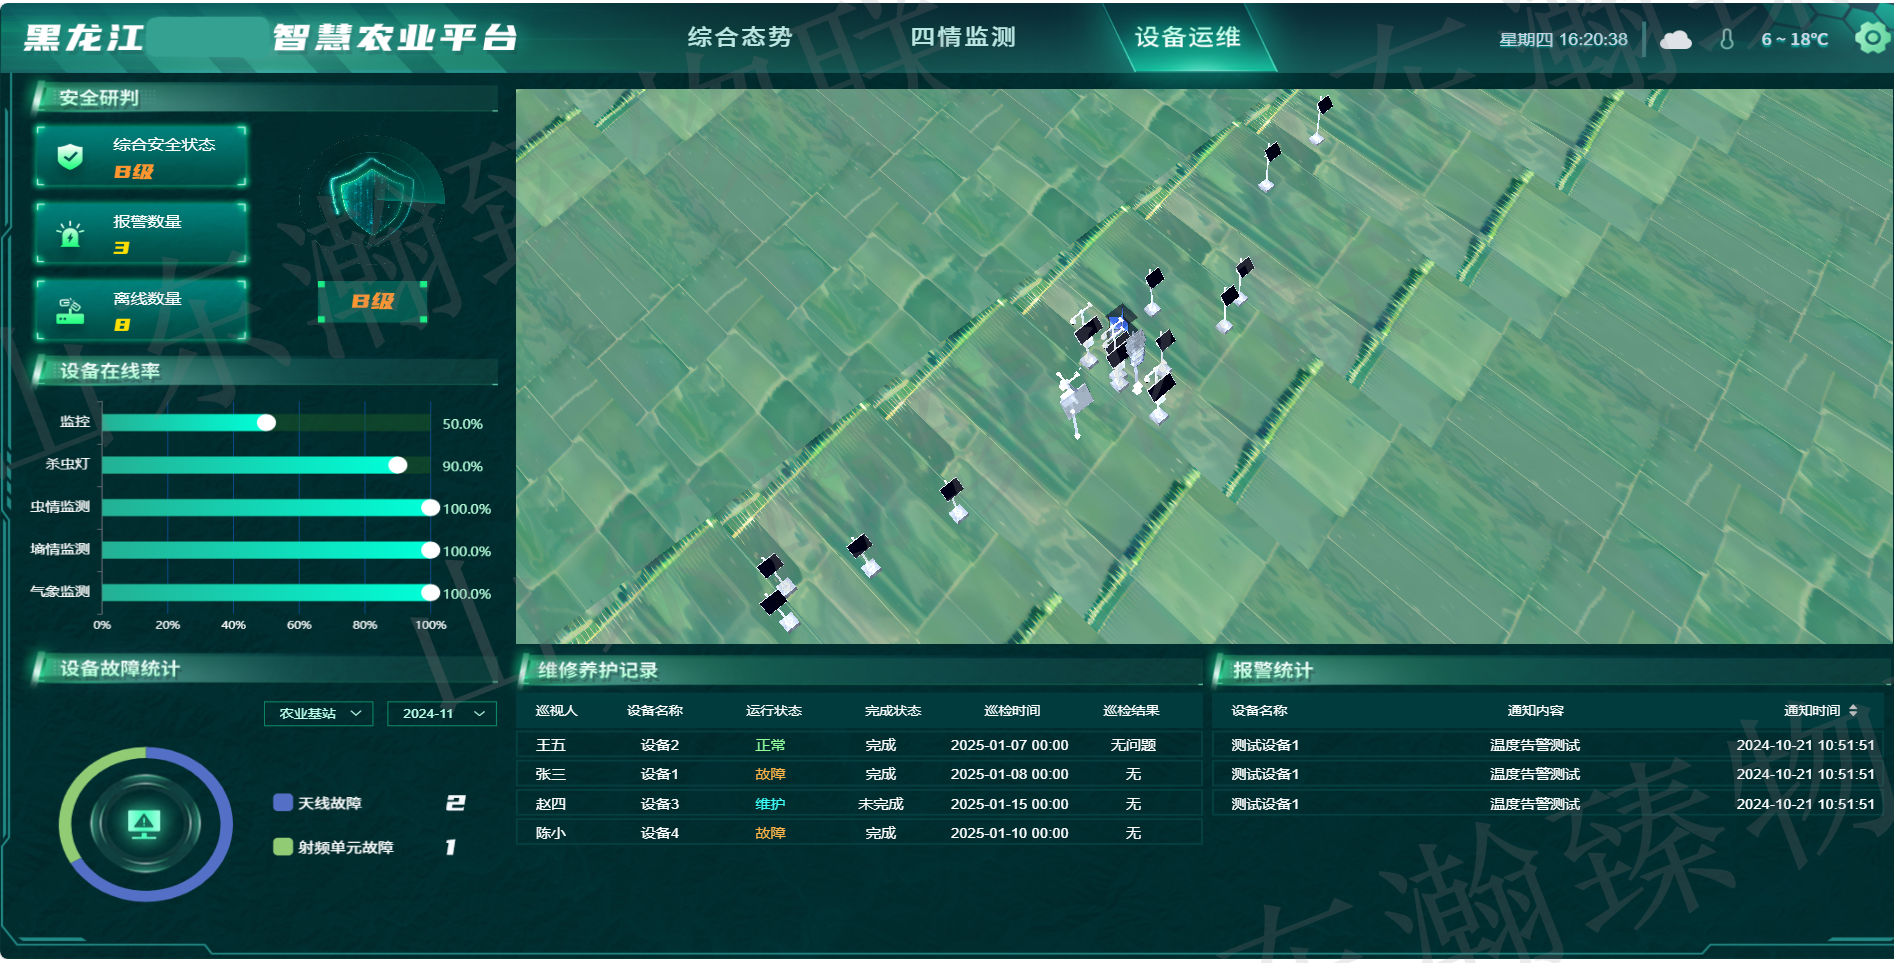
Task: Click the alarm siren icon
Action: (70, 234)
